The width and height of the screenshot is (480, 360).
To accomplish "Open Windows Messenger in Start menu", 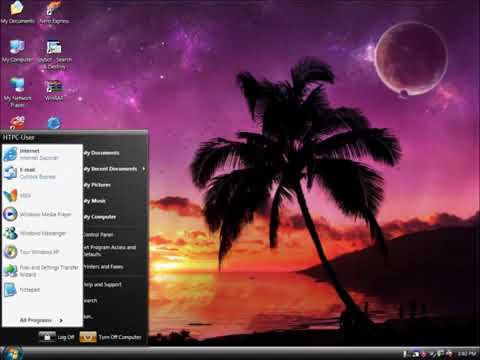I will pyautogui.click(x=42, y=233).
